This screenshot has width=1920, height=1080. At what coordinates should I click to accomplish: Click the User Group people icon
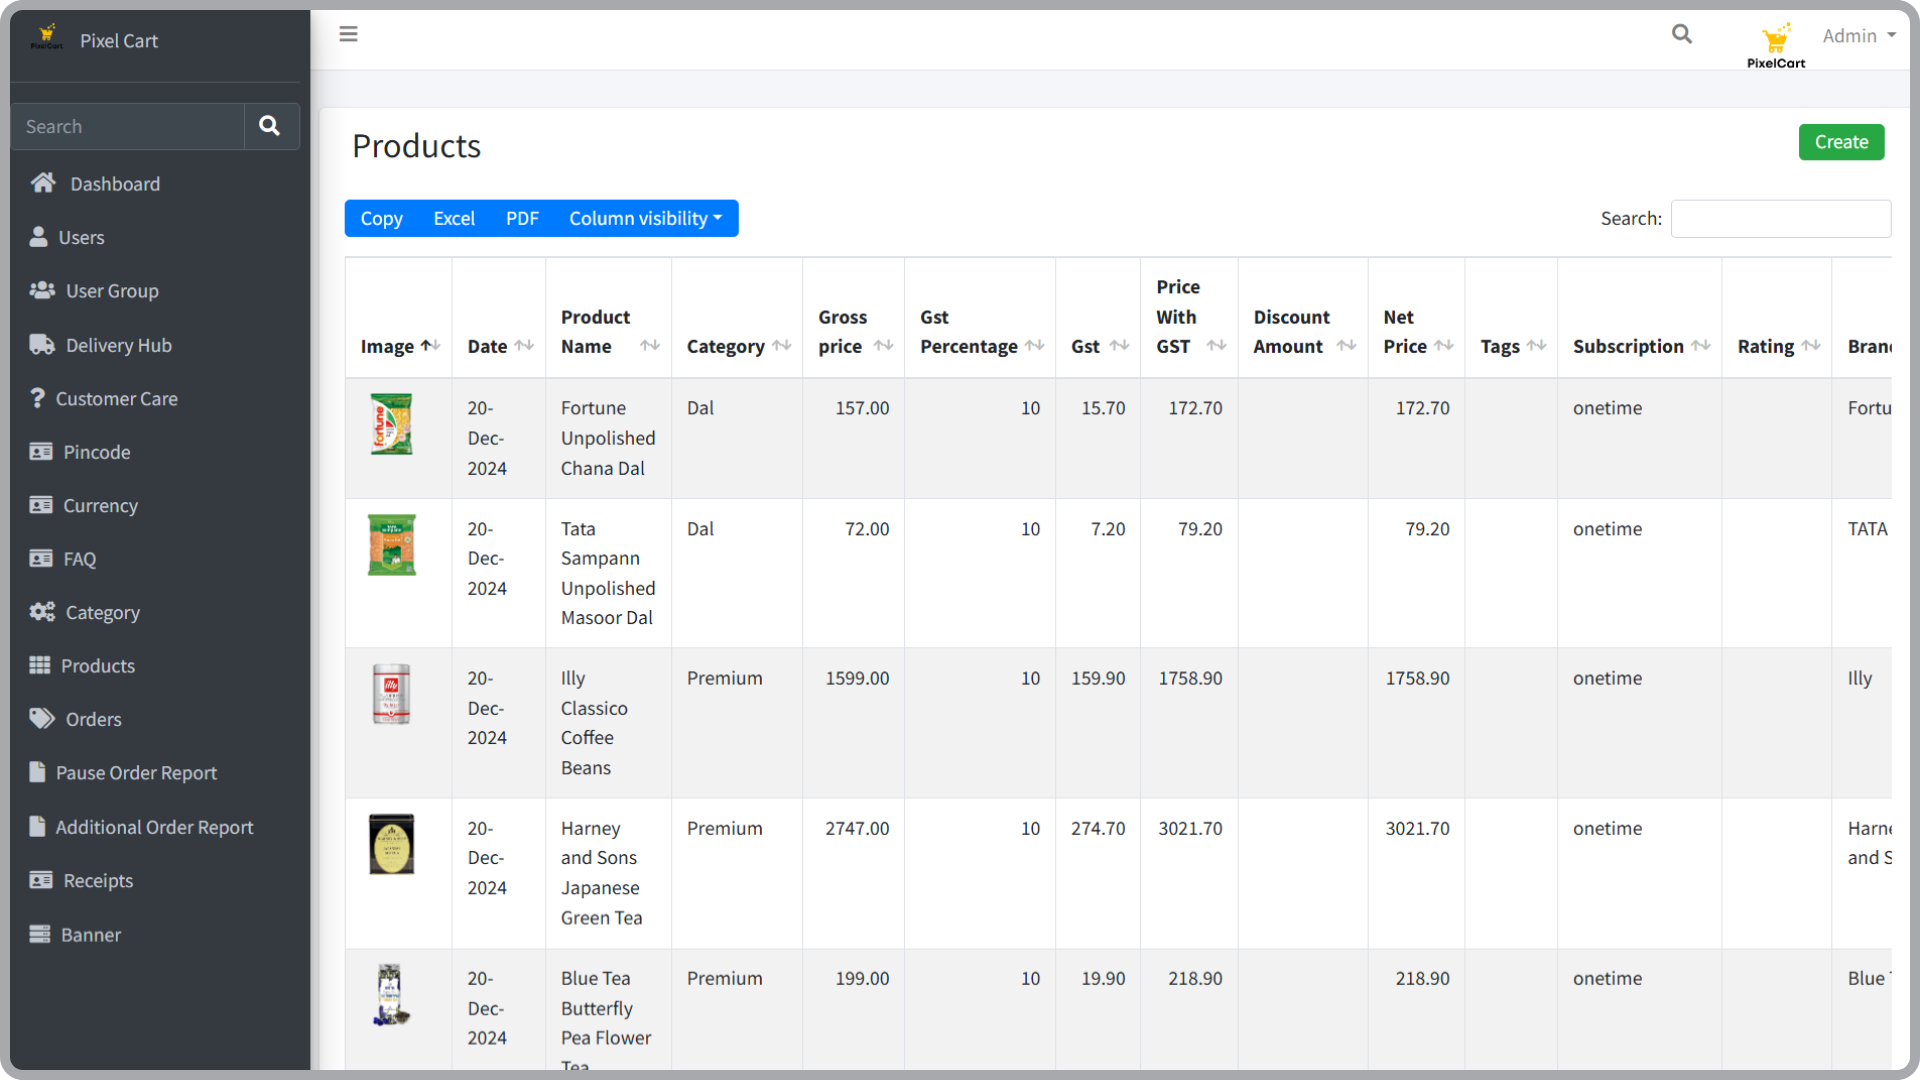pos(42,290)
